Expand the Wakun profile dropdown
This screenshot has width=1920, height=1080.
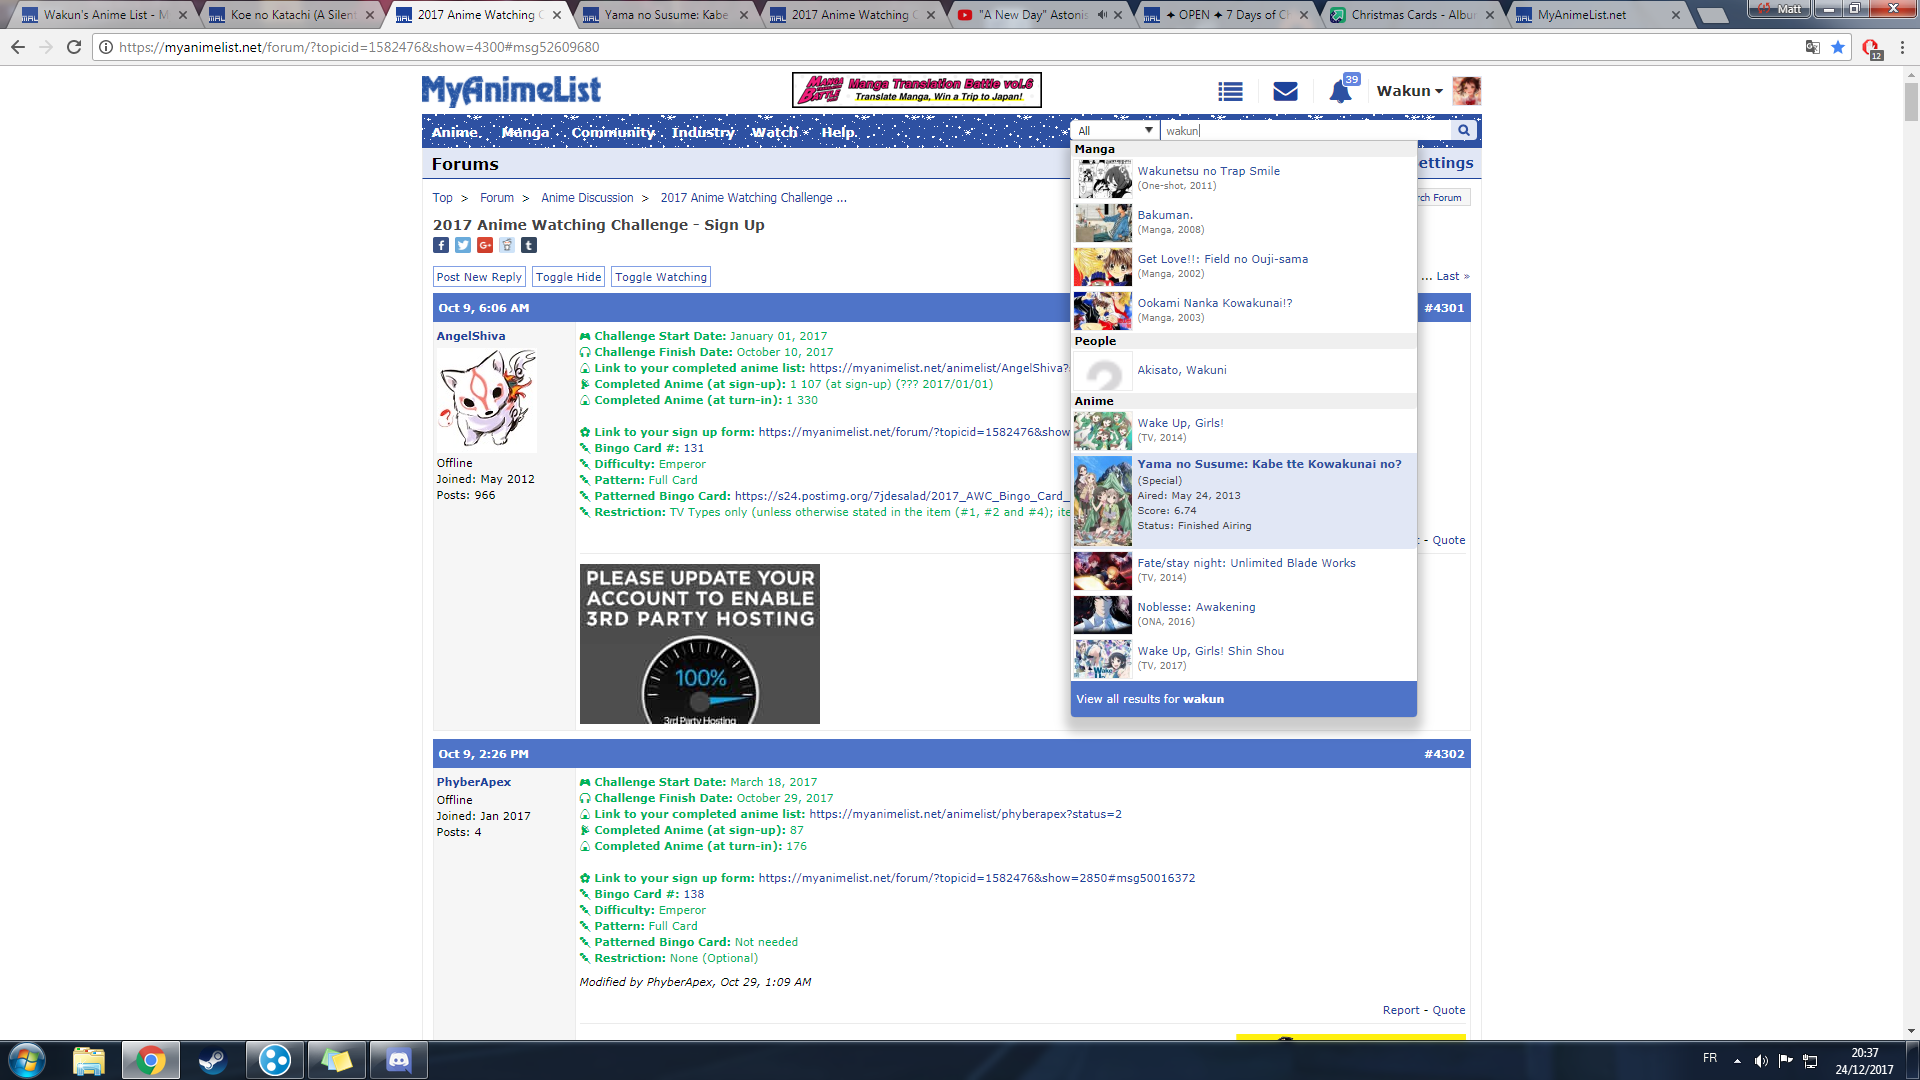click(1409, 91)
